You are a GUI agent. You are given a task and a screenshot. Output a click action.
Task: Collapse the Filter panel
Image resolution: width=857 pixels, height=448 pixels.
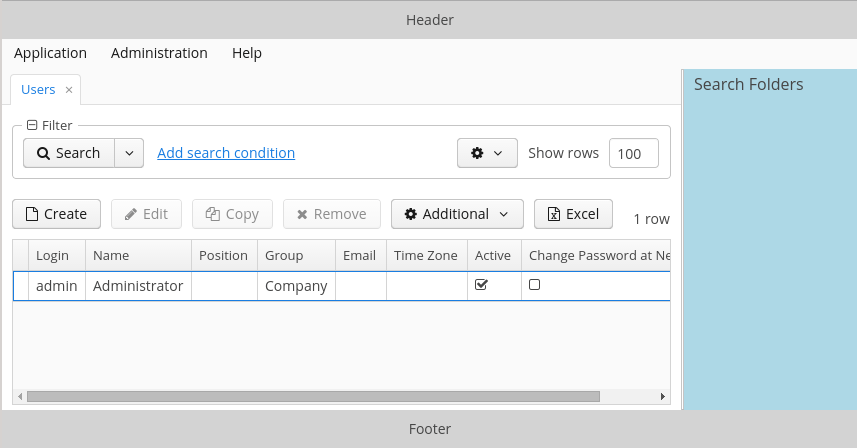tap(32, 125)
